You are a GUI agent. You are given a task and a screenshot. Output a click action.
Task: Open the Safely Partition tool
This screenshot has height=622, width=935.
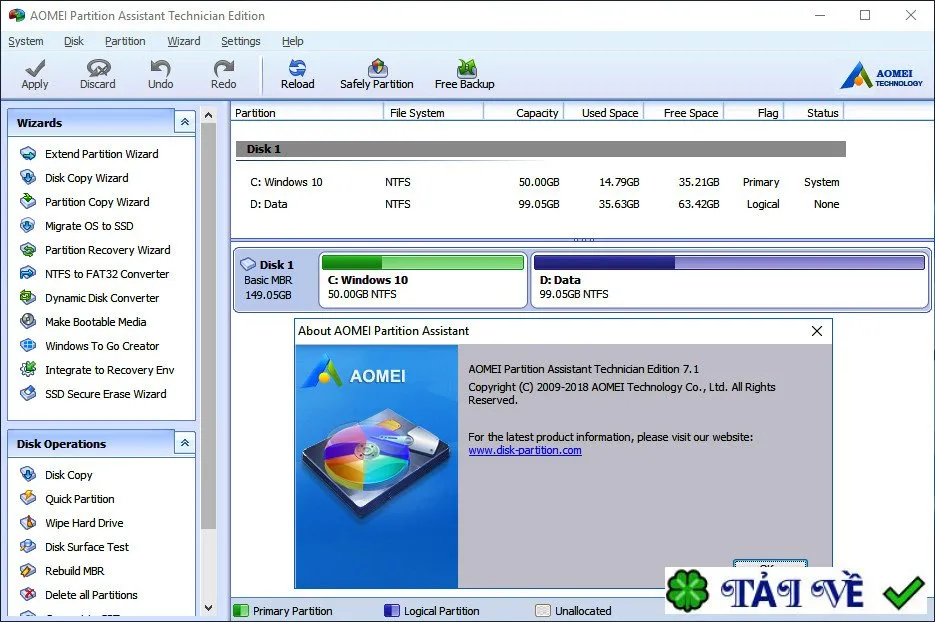(x=376, y=75)
